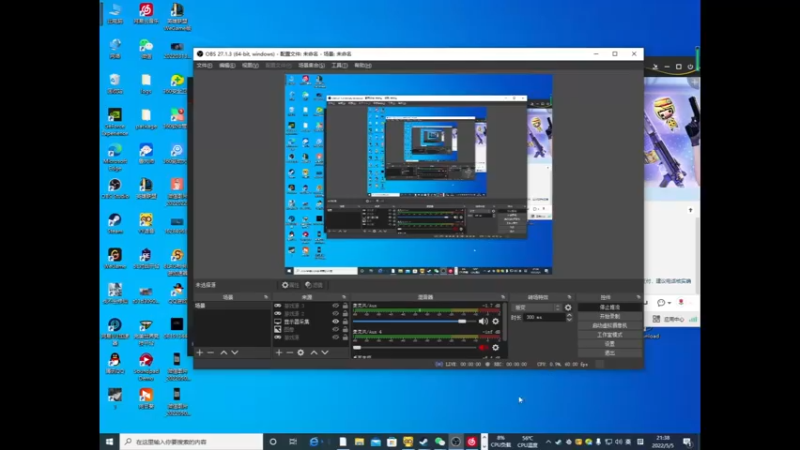
Task: Open the Microsoft Edge desktop shortcut
Action: 115,157
